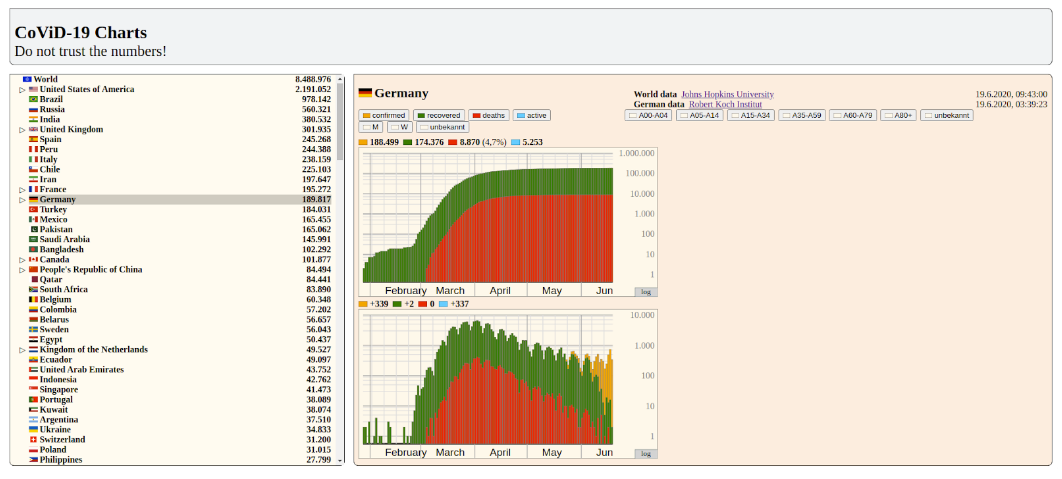Select the Argentina row name
This screenshot has width=1062, height=479.
point(58,420)
